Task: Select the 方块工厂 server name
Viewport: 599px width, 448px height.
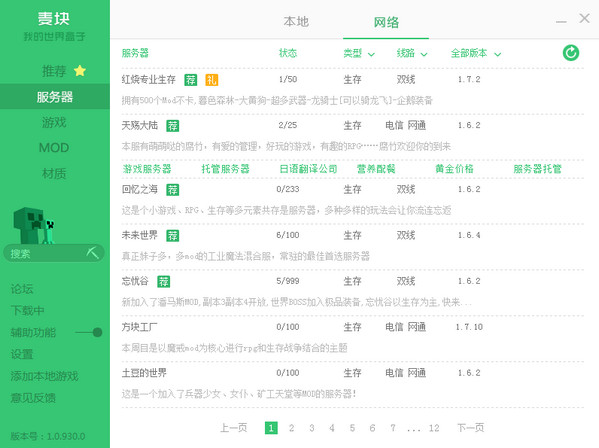Action: pyautogui.click(x=140, y=327)
